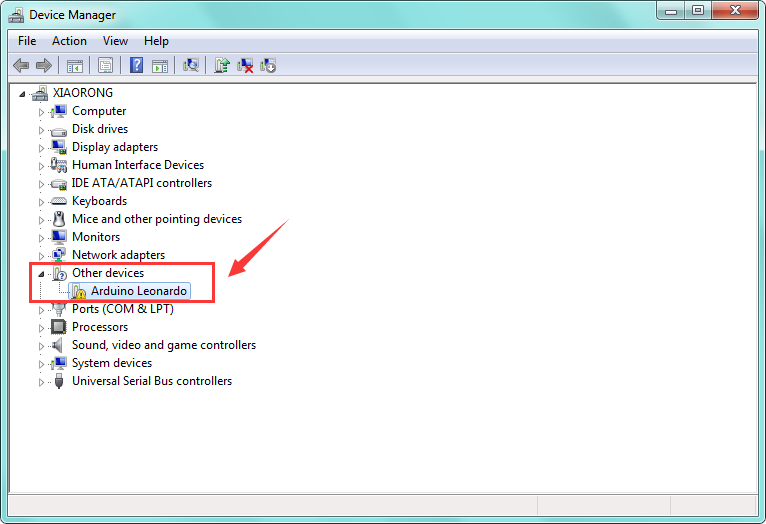The image size is (766, 524).
Task: Expand Sound, video and game controllers
Action: point(41,346)
